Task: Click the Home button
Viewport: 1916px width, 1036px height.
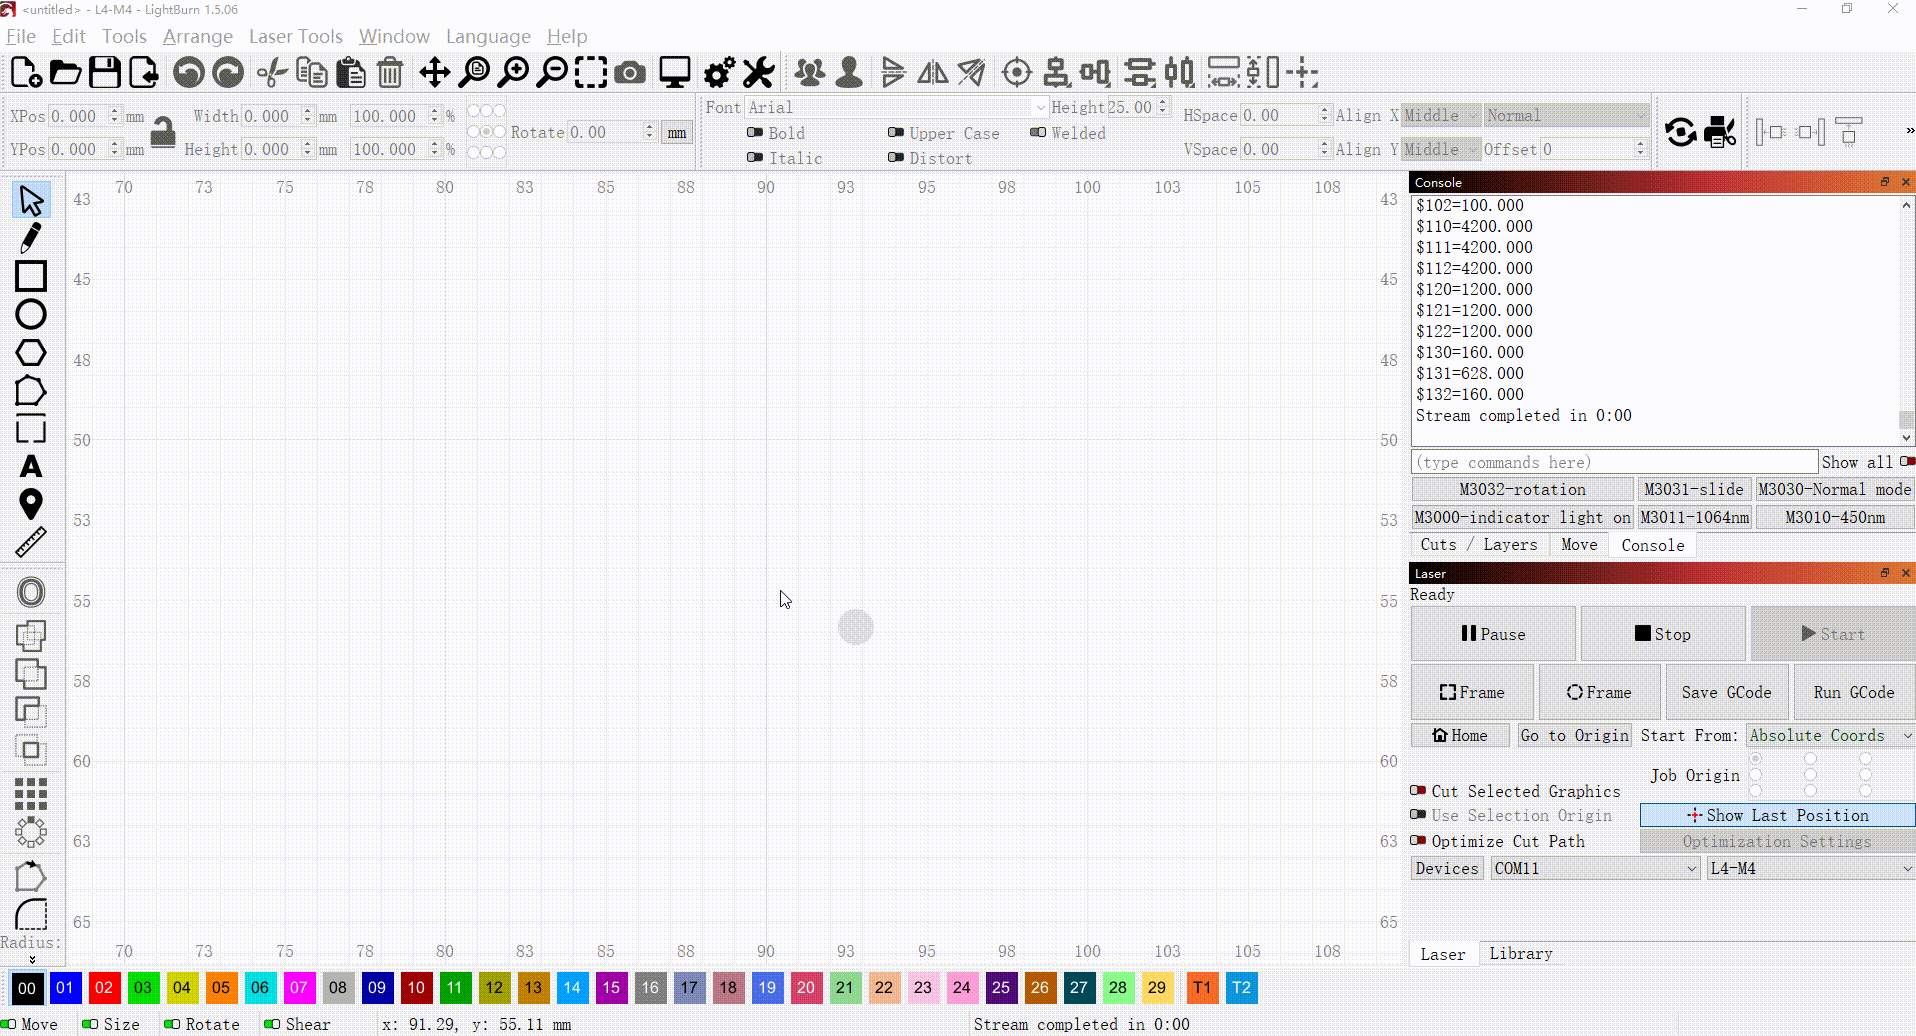Action: [1459, 735]
